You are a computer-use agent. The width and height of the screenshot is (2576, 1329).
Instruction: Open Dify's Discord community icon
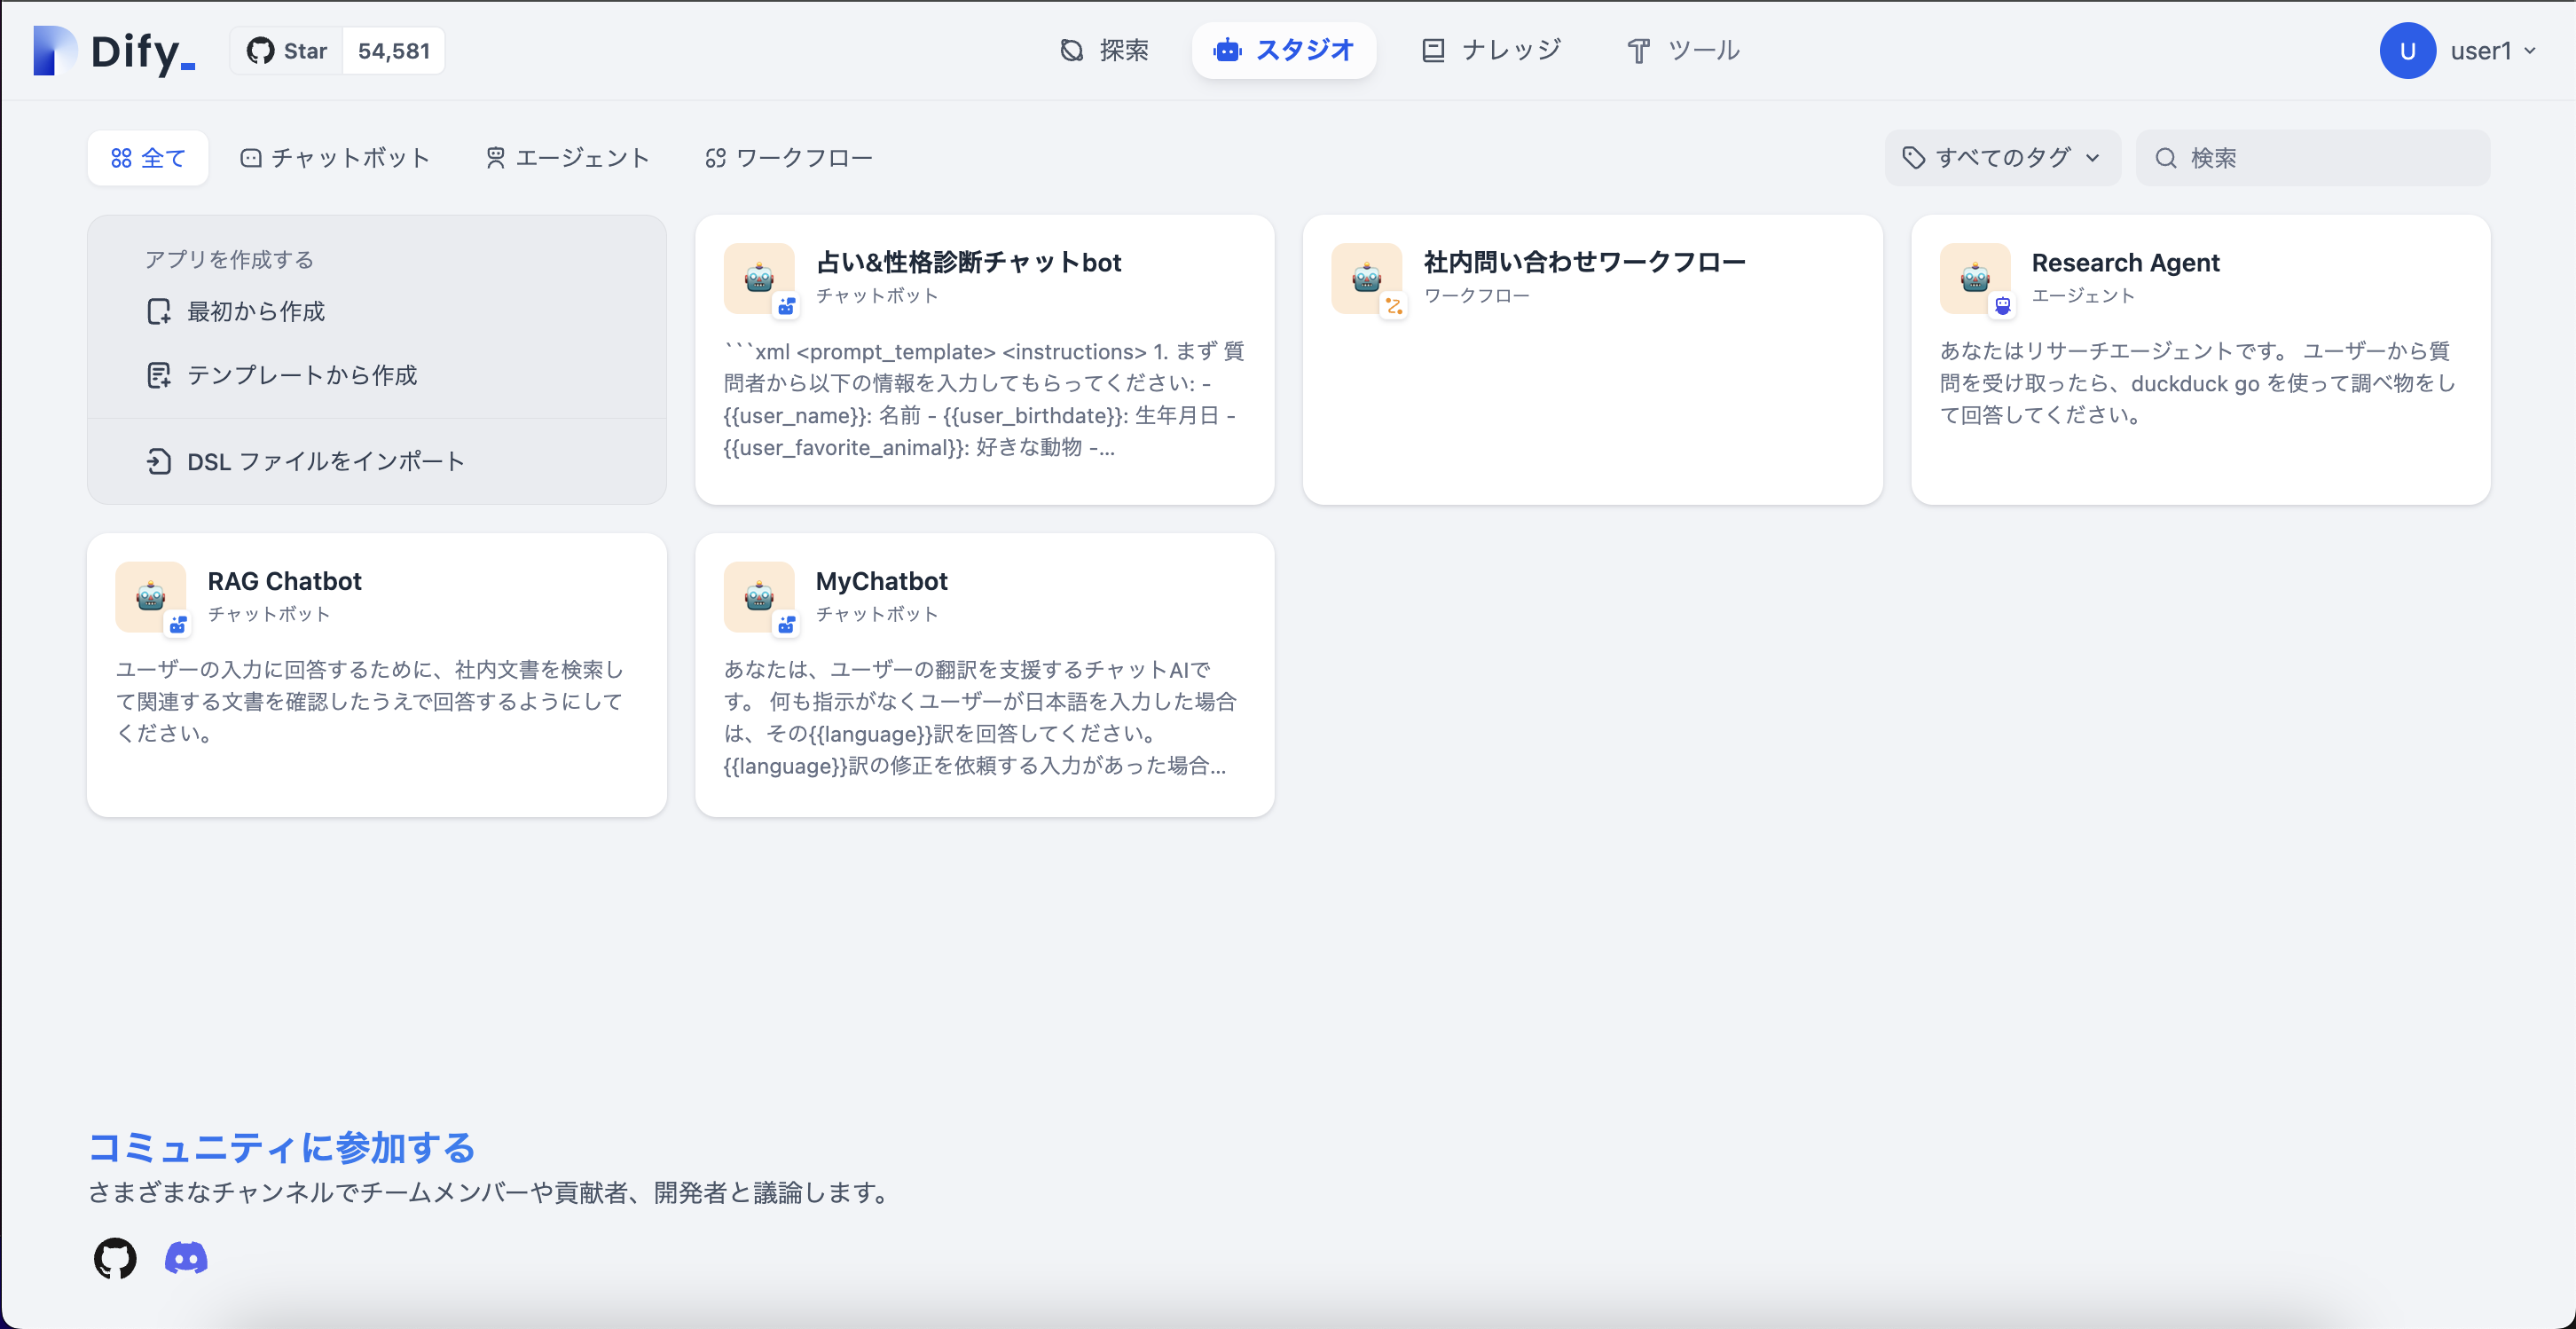(185, 1258)
